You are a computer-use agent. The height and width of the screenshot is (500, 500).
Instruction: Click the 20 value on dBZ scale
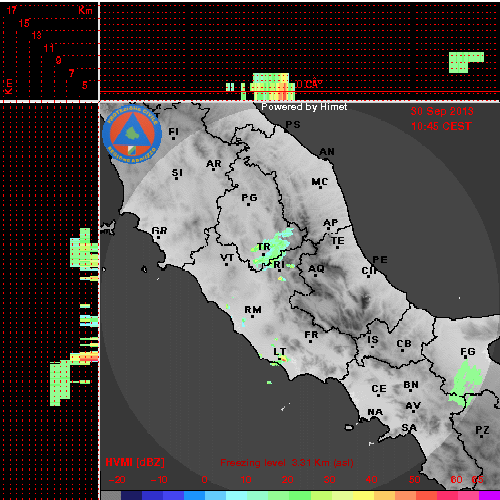[287, 480]
